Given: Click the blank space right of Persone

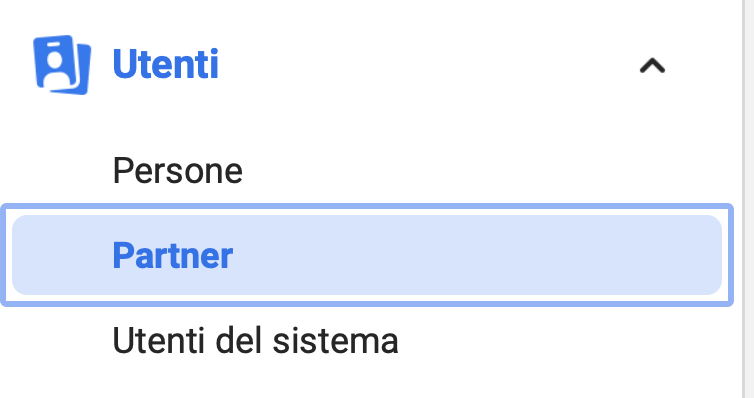Looking at the screenshot, I should [x=481, y=171].
